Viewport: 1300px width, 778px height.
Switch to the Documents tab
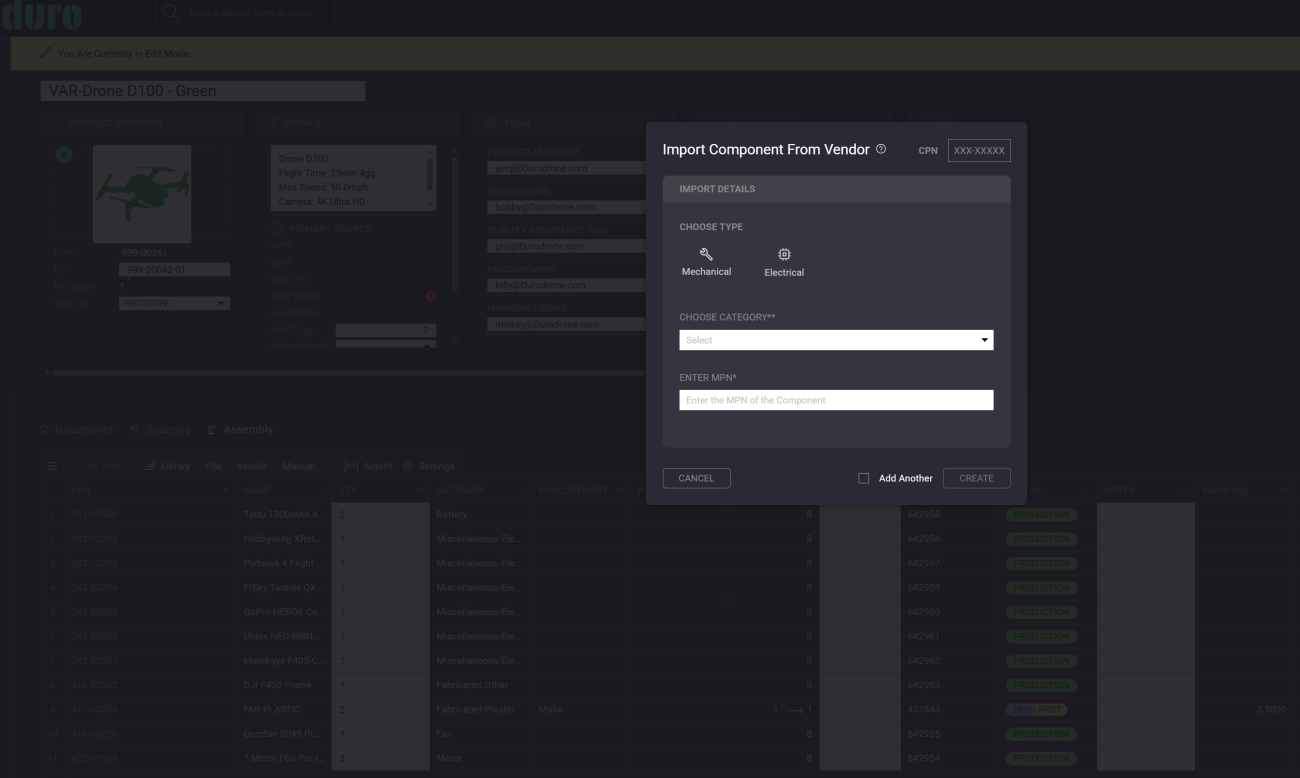point(77,430)
